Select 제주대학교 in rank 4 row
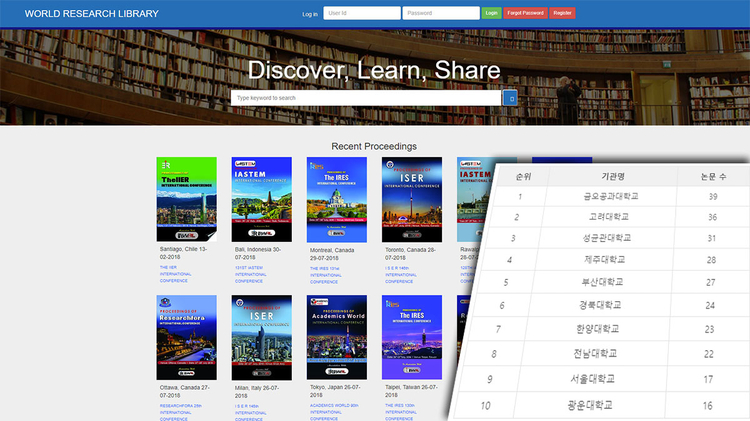 [605, 259]
